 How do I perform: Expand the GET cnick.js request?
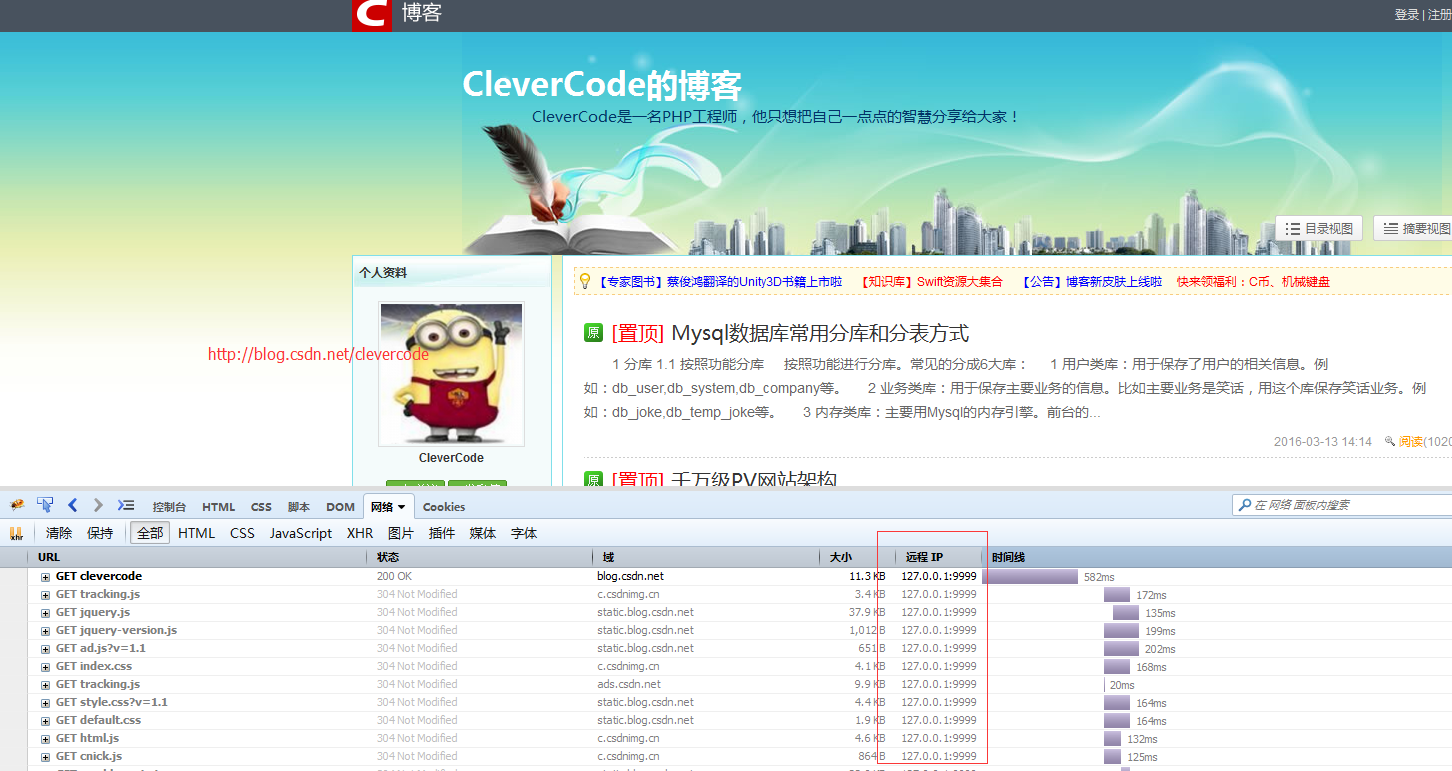coord(45,757)
